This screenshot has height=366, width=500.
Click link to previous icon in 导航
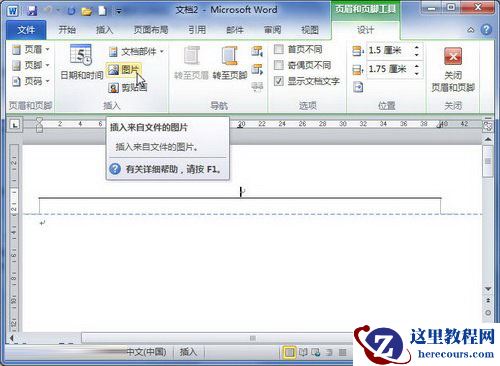(257, 87)
